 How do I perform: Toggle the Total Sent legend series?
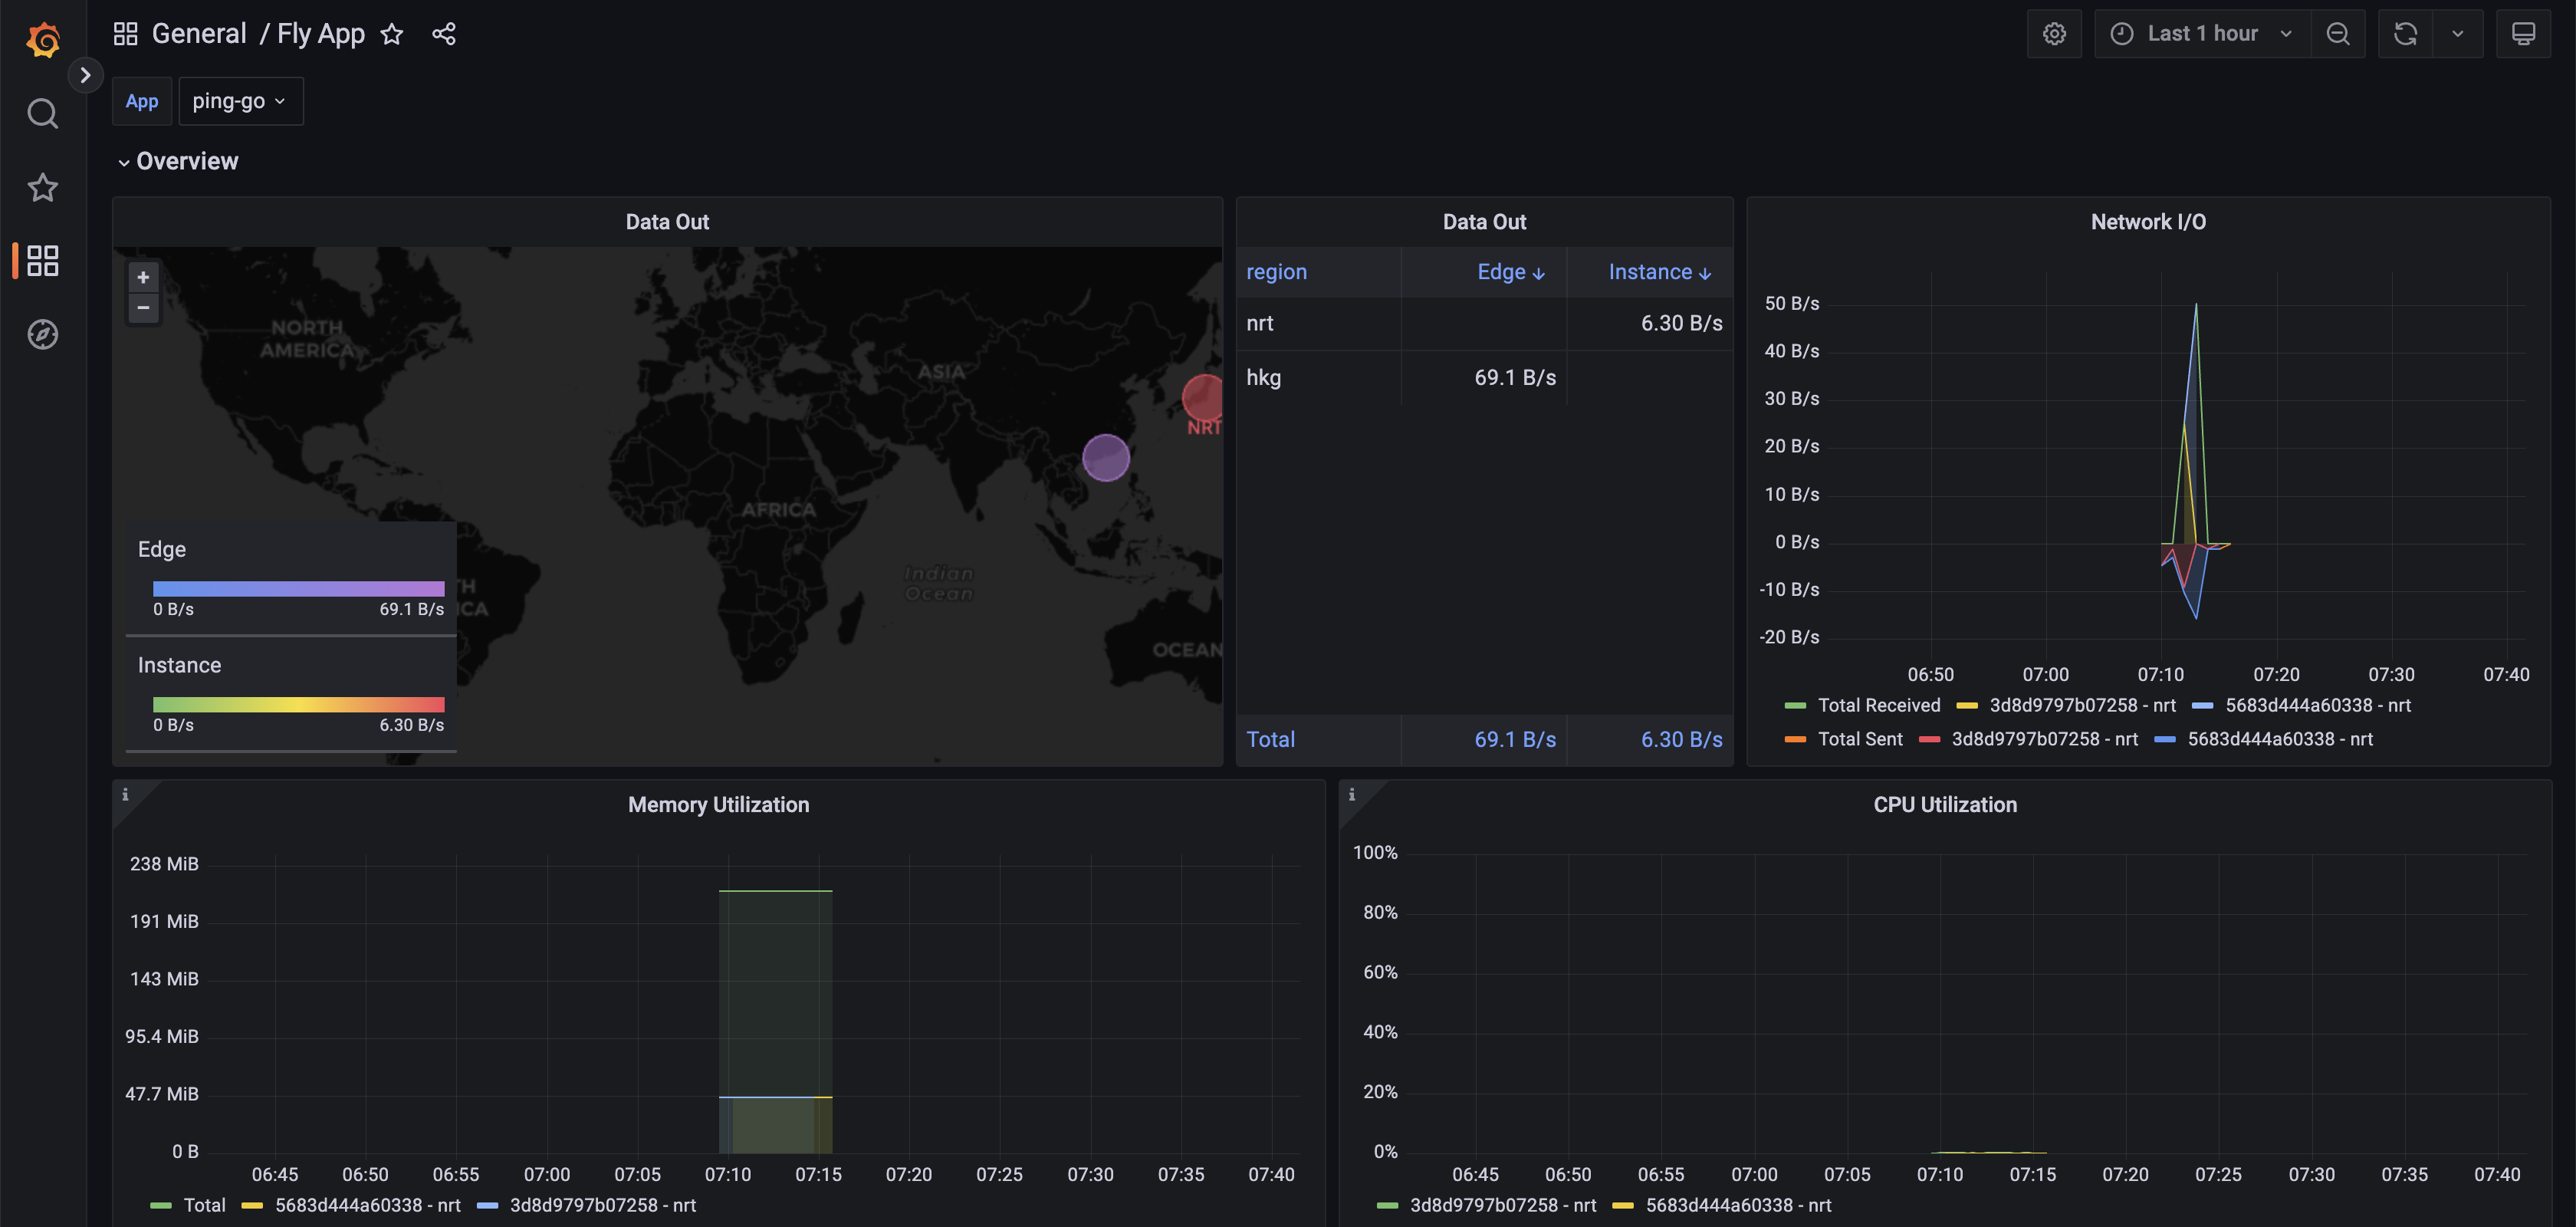[x=1859, y=740]
